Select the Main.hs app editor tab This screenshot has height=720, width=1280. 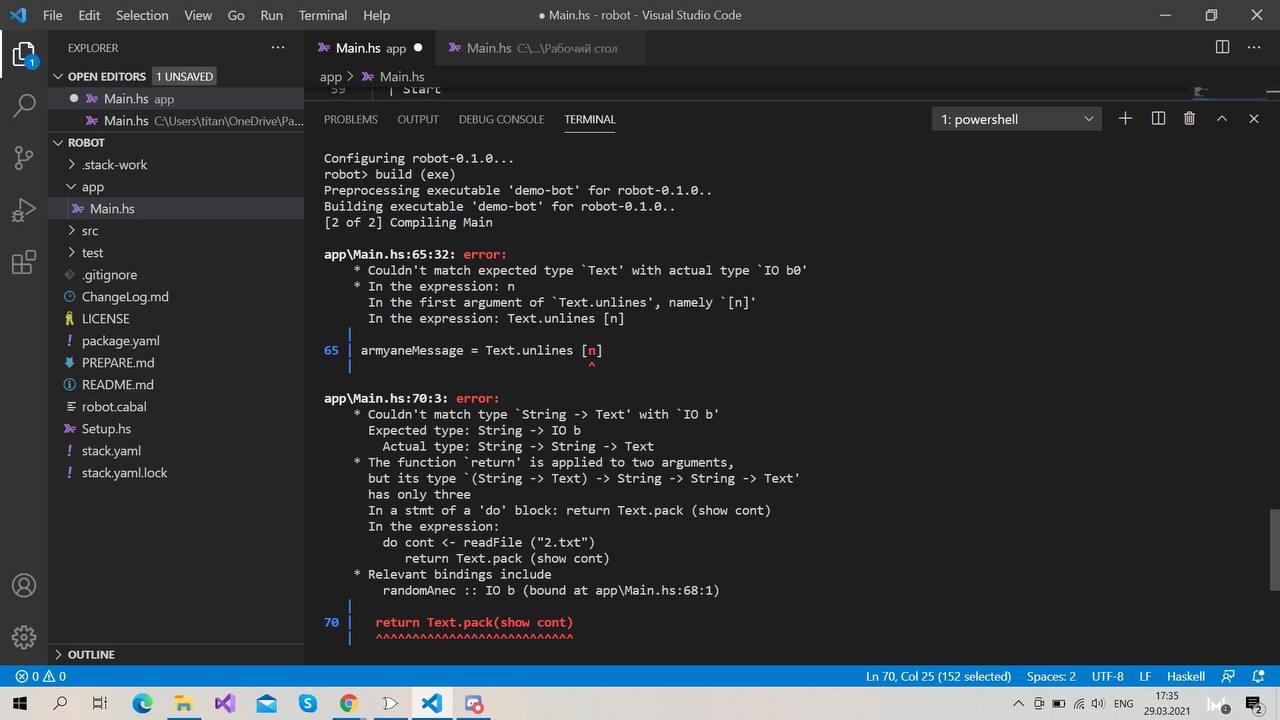[369, 48]
